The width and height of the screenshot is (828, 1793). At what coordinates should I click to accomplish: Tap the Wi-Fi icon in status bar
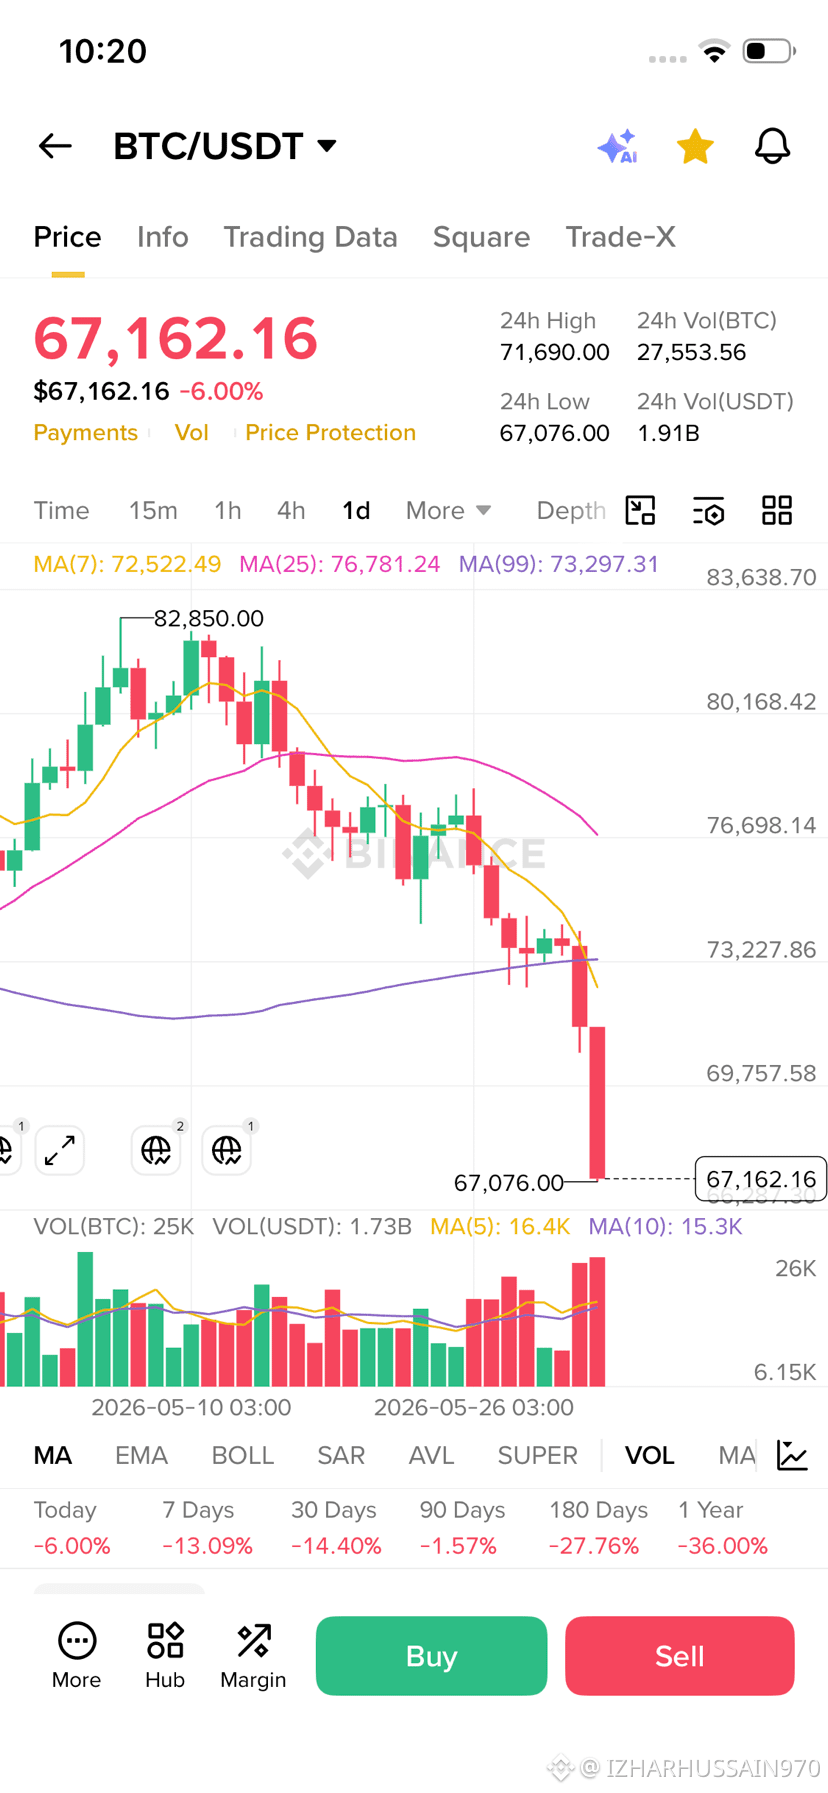pyautogui.click(x=714, y=51)
